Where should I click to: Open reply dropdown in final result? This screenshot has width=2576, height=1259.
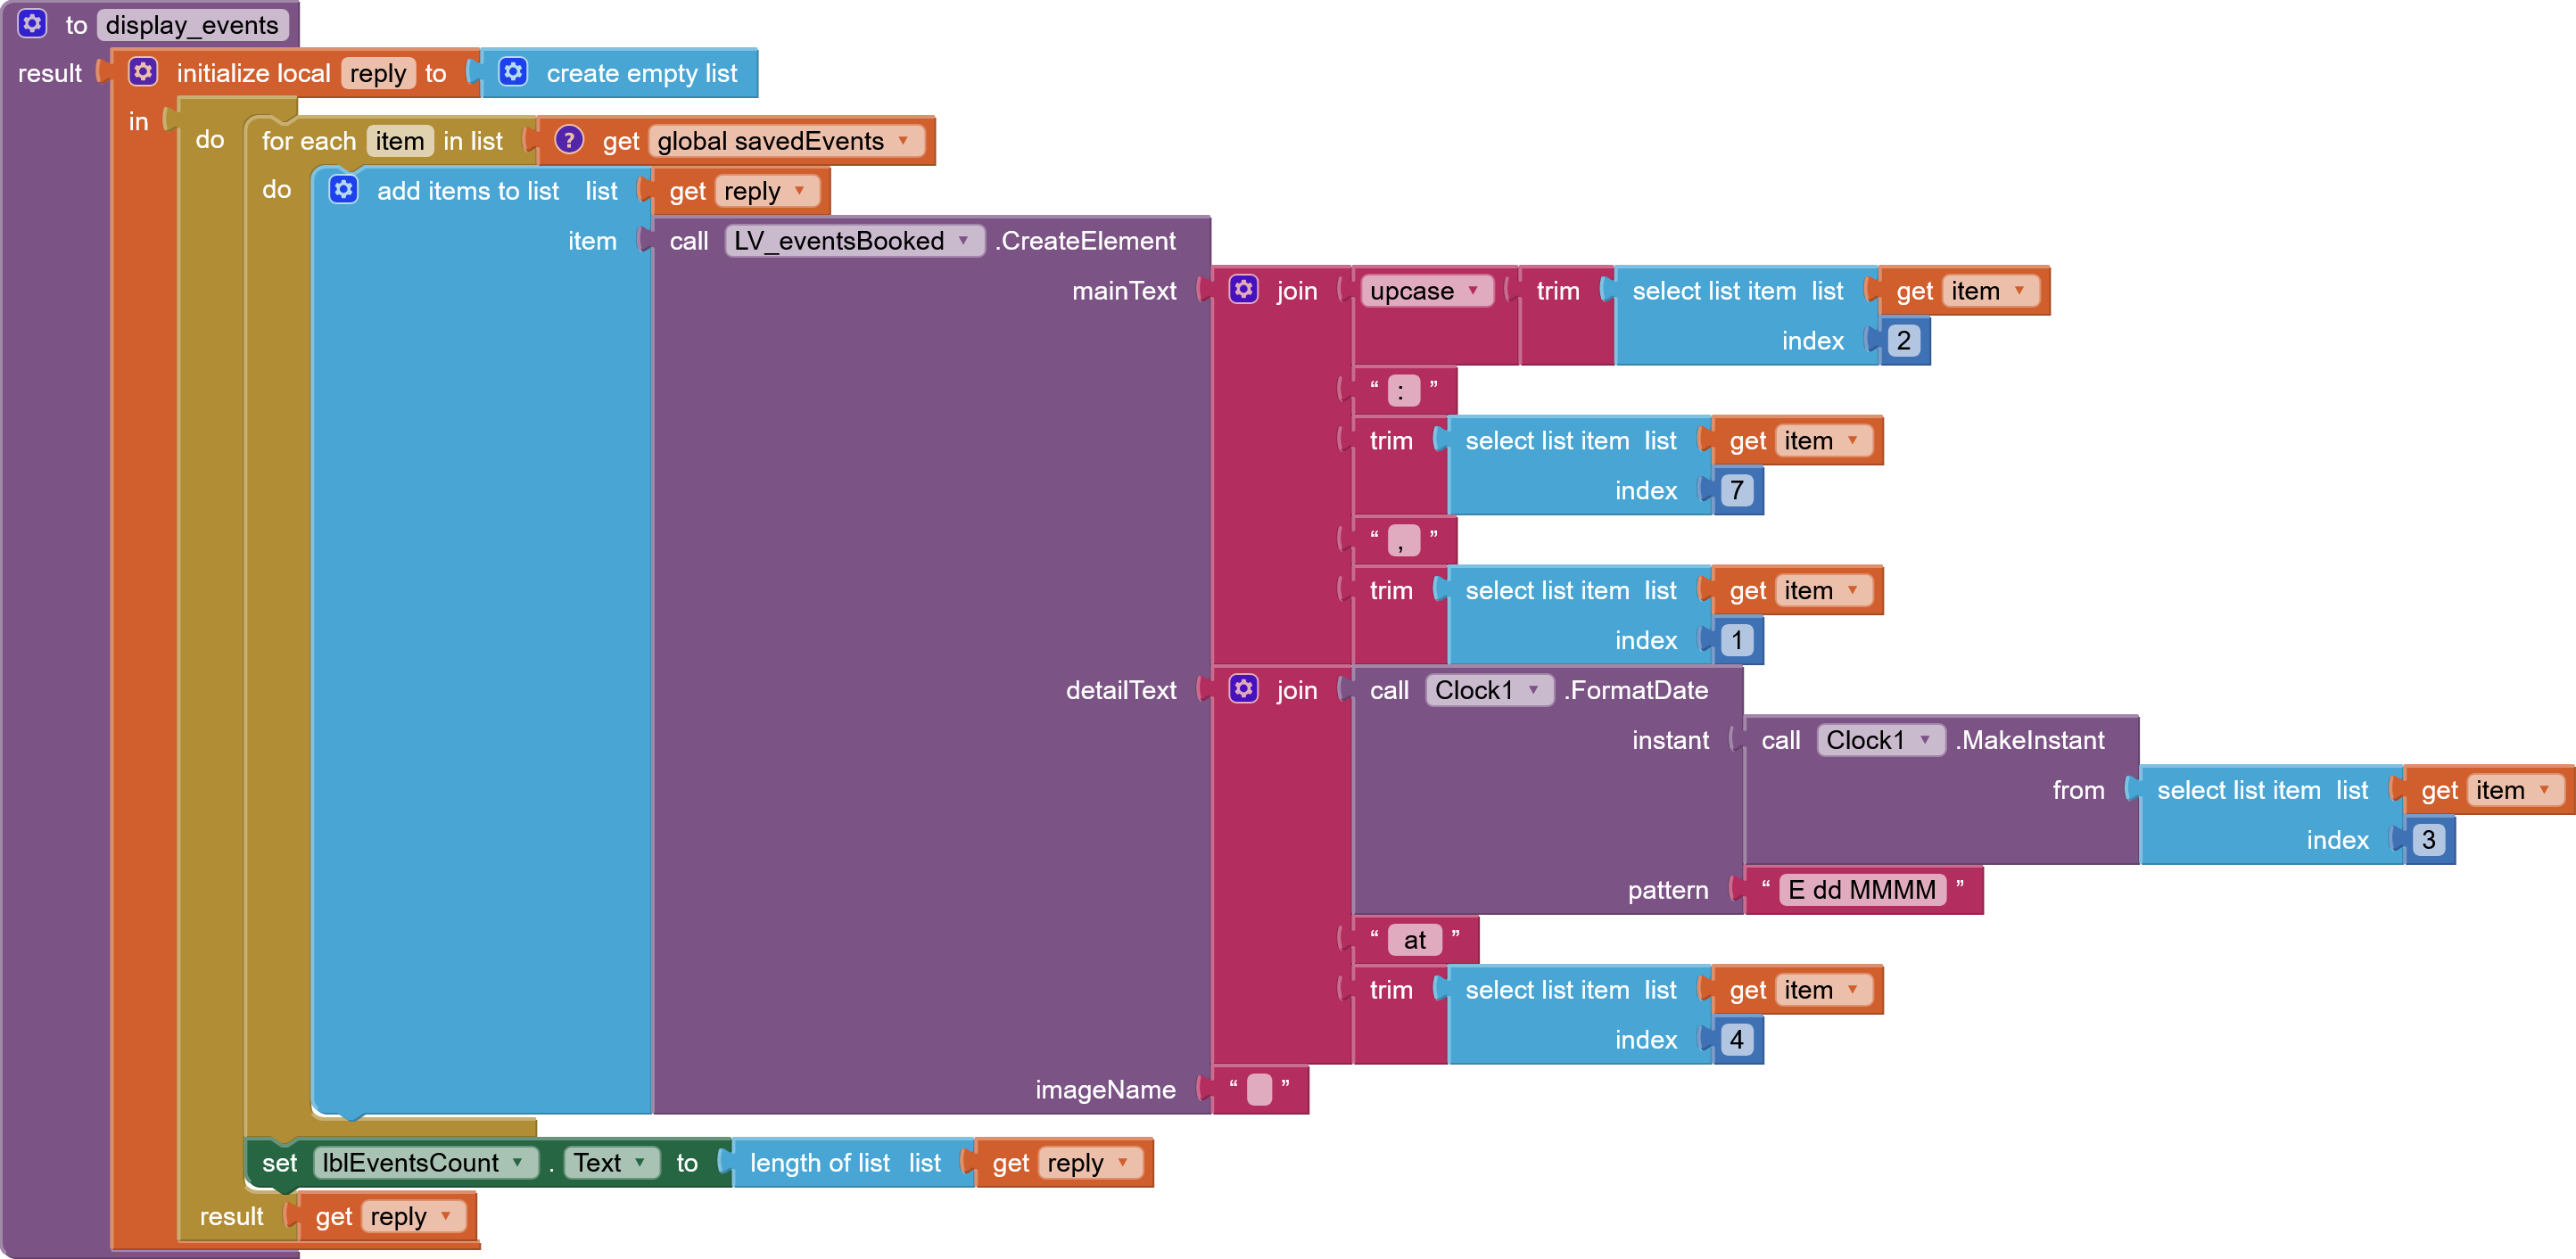click(x=412, y=1216)
